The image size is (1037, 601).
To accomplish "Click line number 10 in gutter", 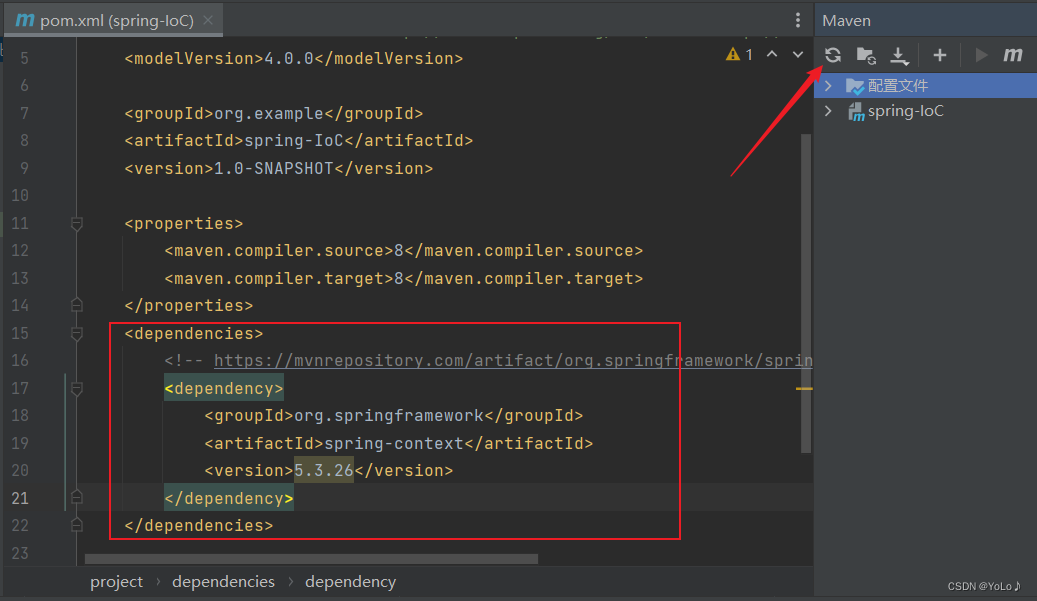I will (20, 196).
